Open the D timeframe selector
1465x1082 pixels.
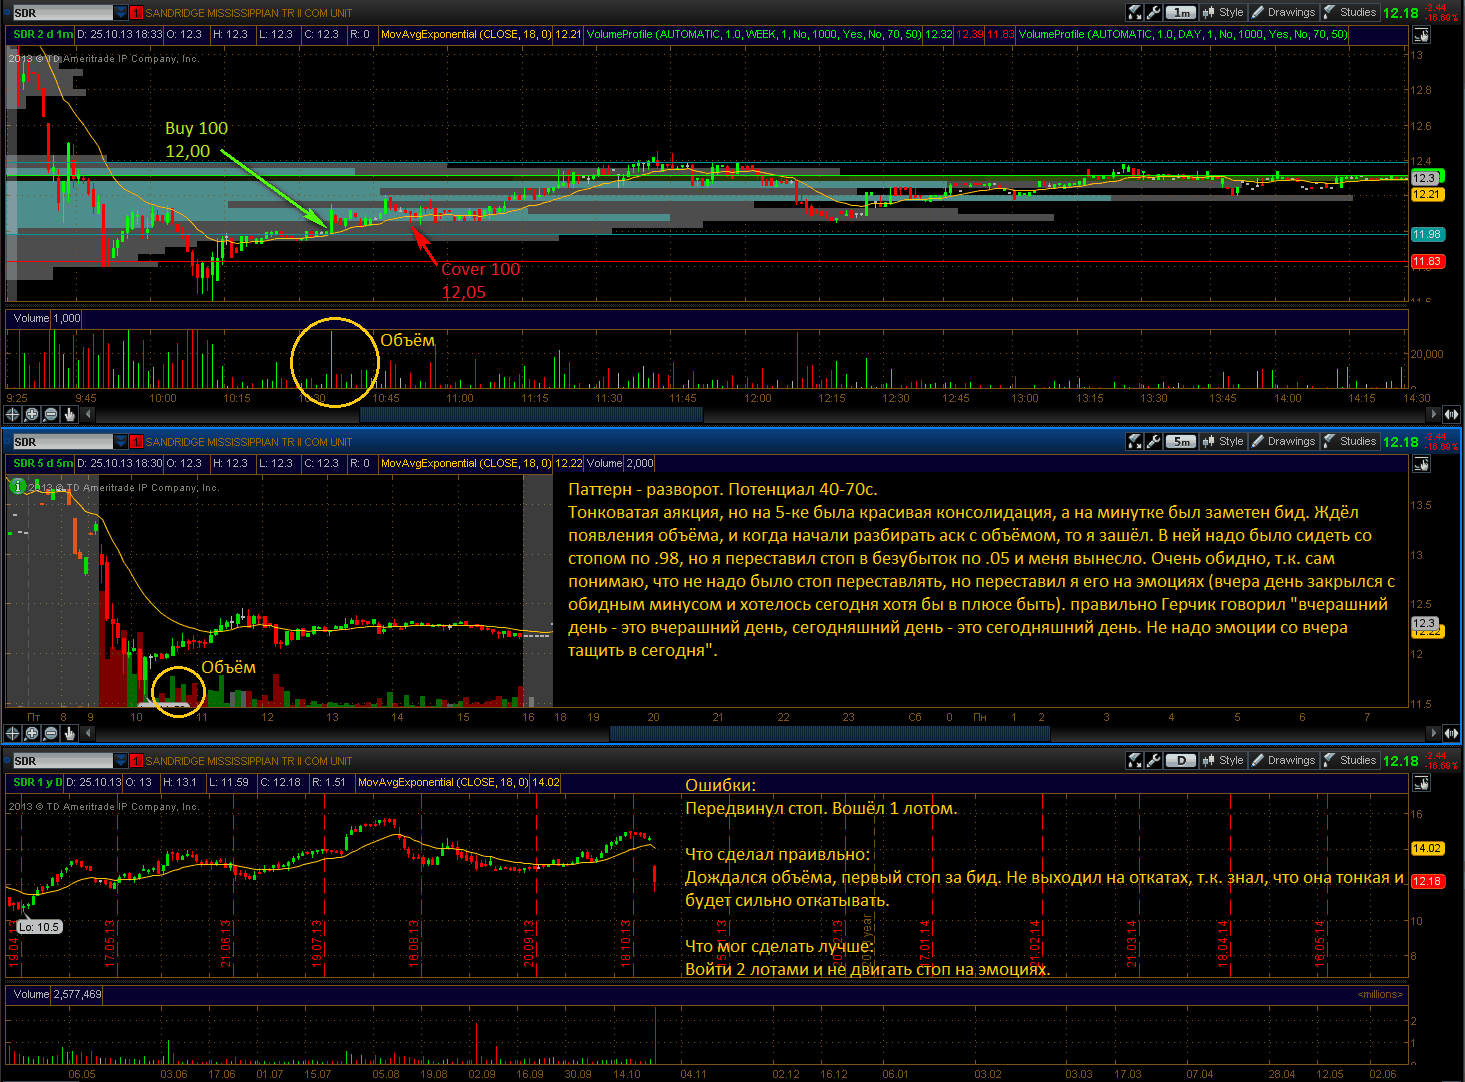(x=1181, y=760)
